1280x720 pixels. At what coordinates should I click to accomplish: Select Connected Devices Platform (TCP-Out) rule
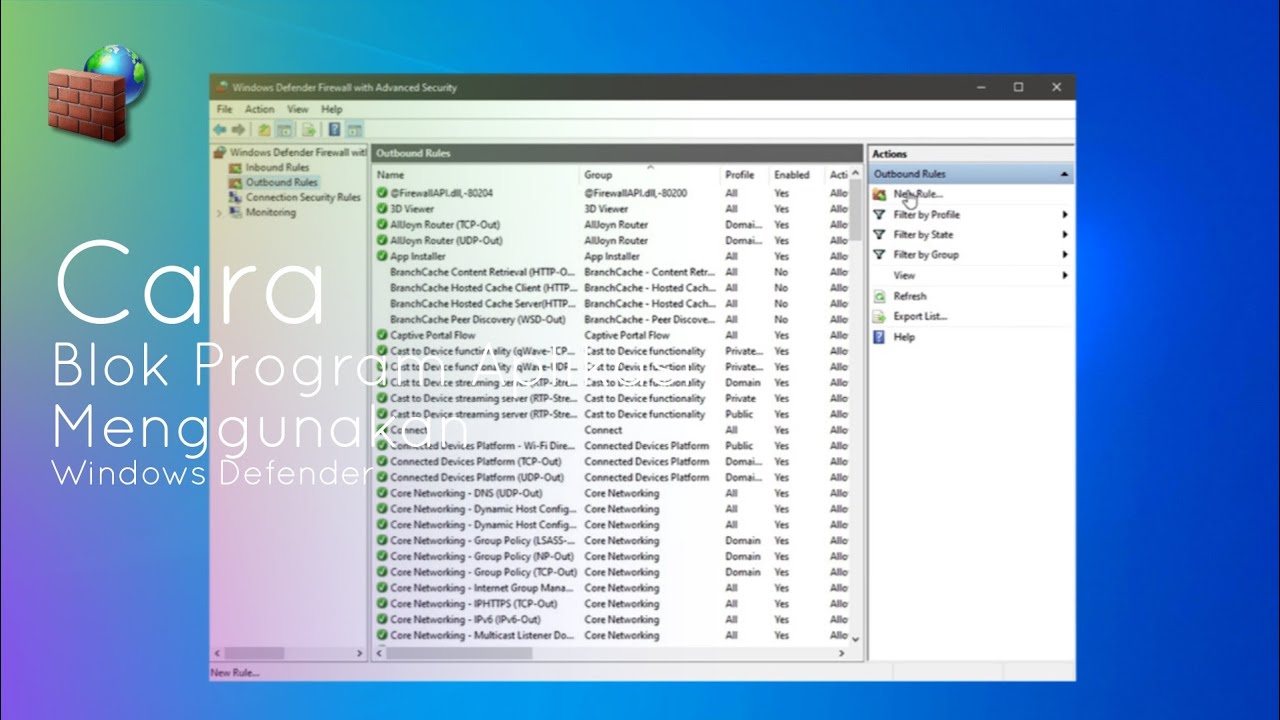[476, 462]
